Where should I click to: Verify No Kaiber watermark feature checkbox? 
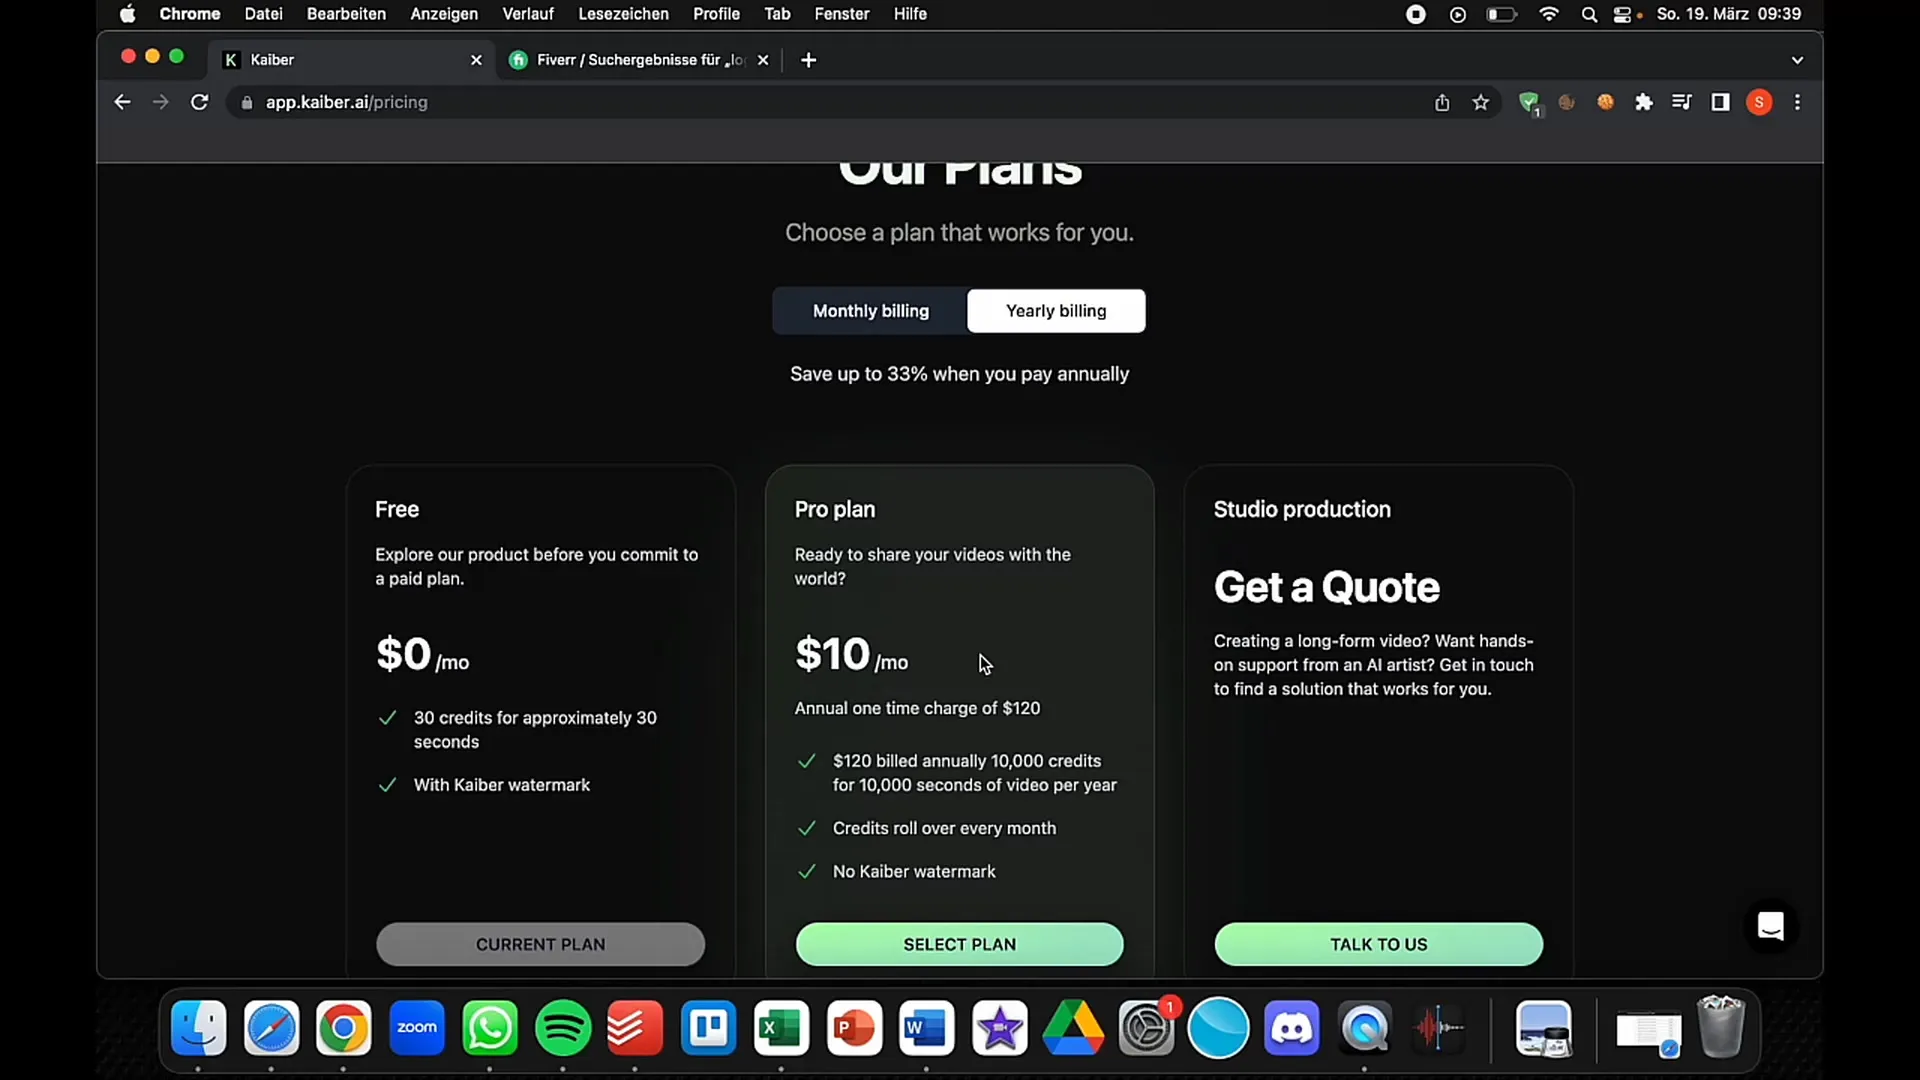coord(806,870)
